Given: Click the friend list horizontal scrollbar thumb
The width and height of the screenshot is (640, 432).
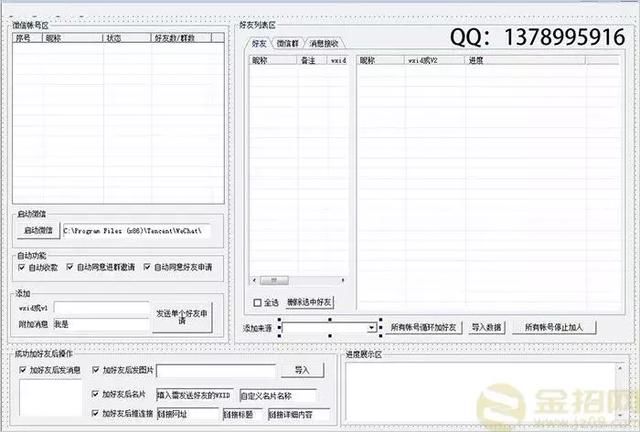Looking at the screenshot, I should point(274,280).
